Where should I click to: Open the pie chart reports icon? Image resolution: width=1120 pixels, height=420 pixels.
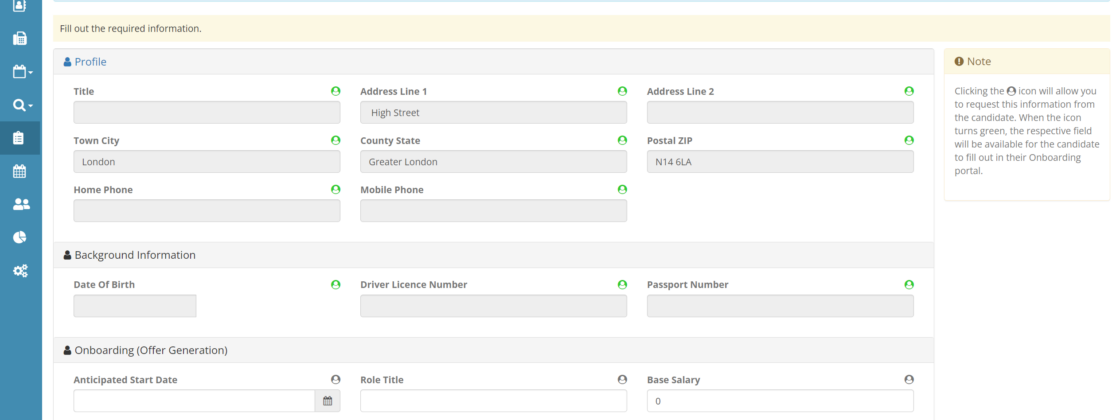(x=20, y=237)
